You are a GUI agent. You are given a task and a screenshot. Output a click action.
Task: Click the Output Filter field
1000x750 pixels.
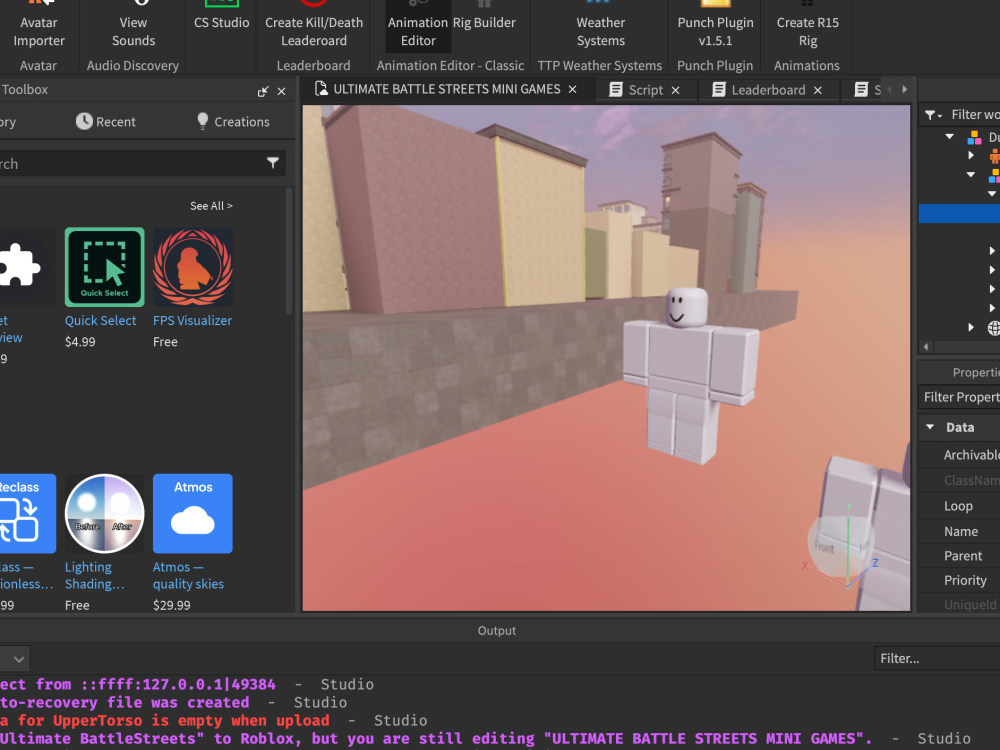(x=936, y=658)
